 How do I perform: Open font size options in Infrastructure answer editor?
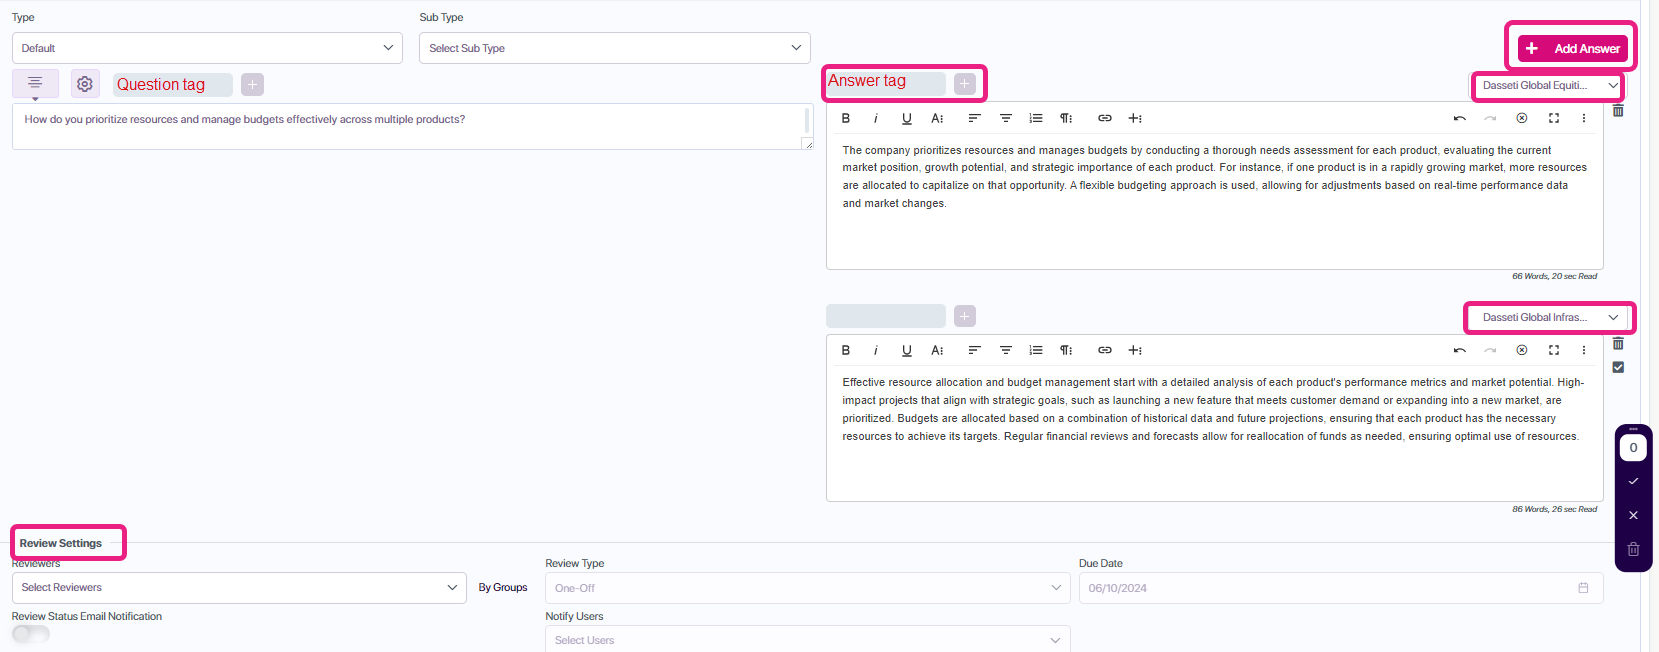coord(937,350)
